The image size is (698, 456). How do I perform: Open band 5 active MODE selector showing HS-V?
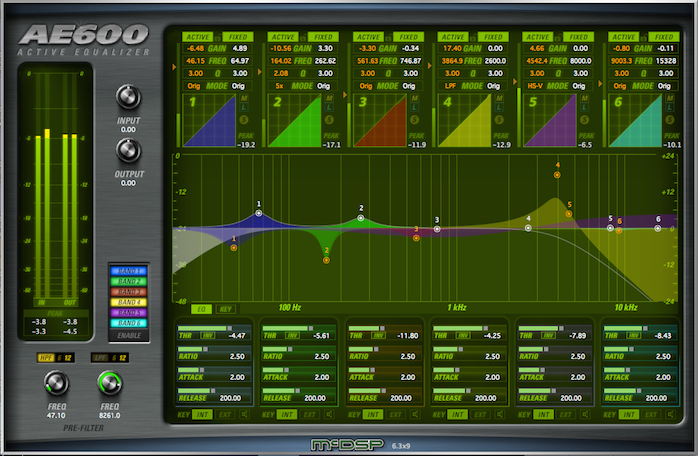pyautogui.click(x=535, y=86)
